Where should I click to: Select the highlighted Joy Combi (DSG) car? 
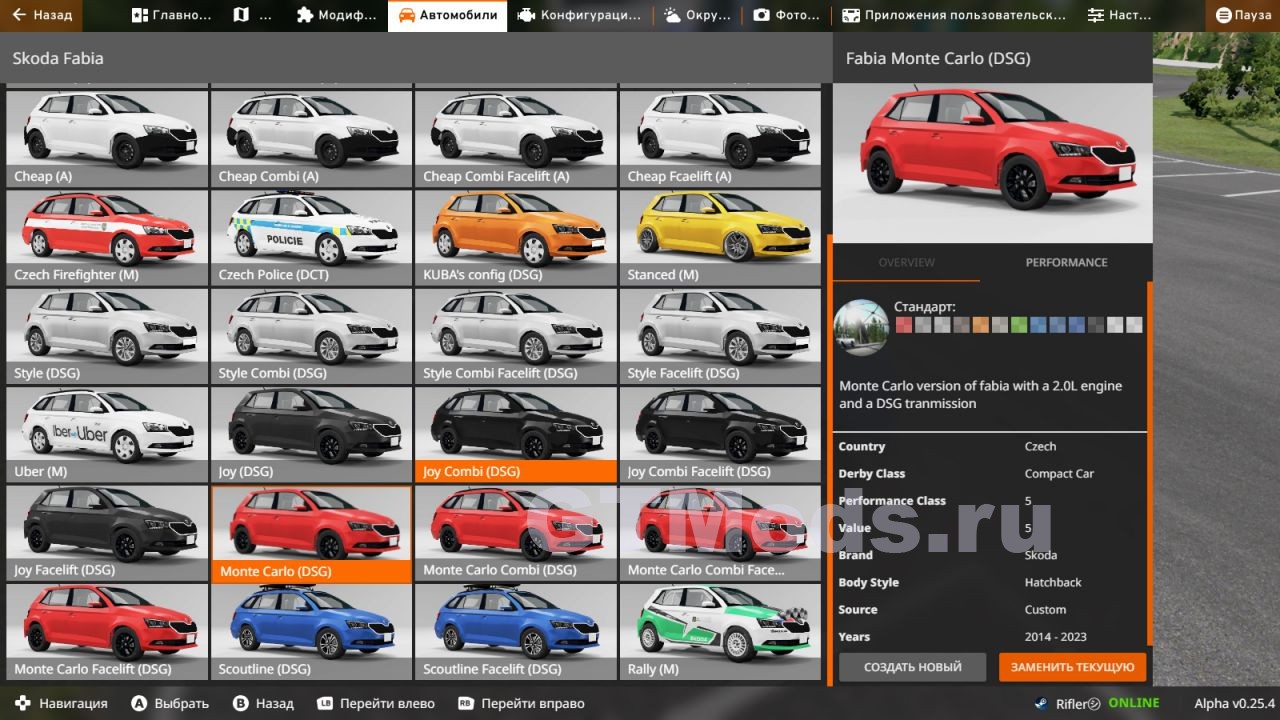tap(516, 434)
